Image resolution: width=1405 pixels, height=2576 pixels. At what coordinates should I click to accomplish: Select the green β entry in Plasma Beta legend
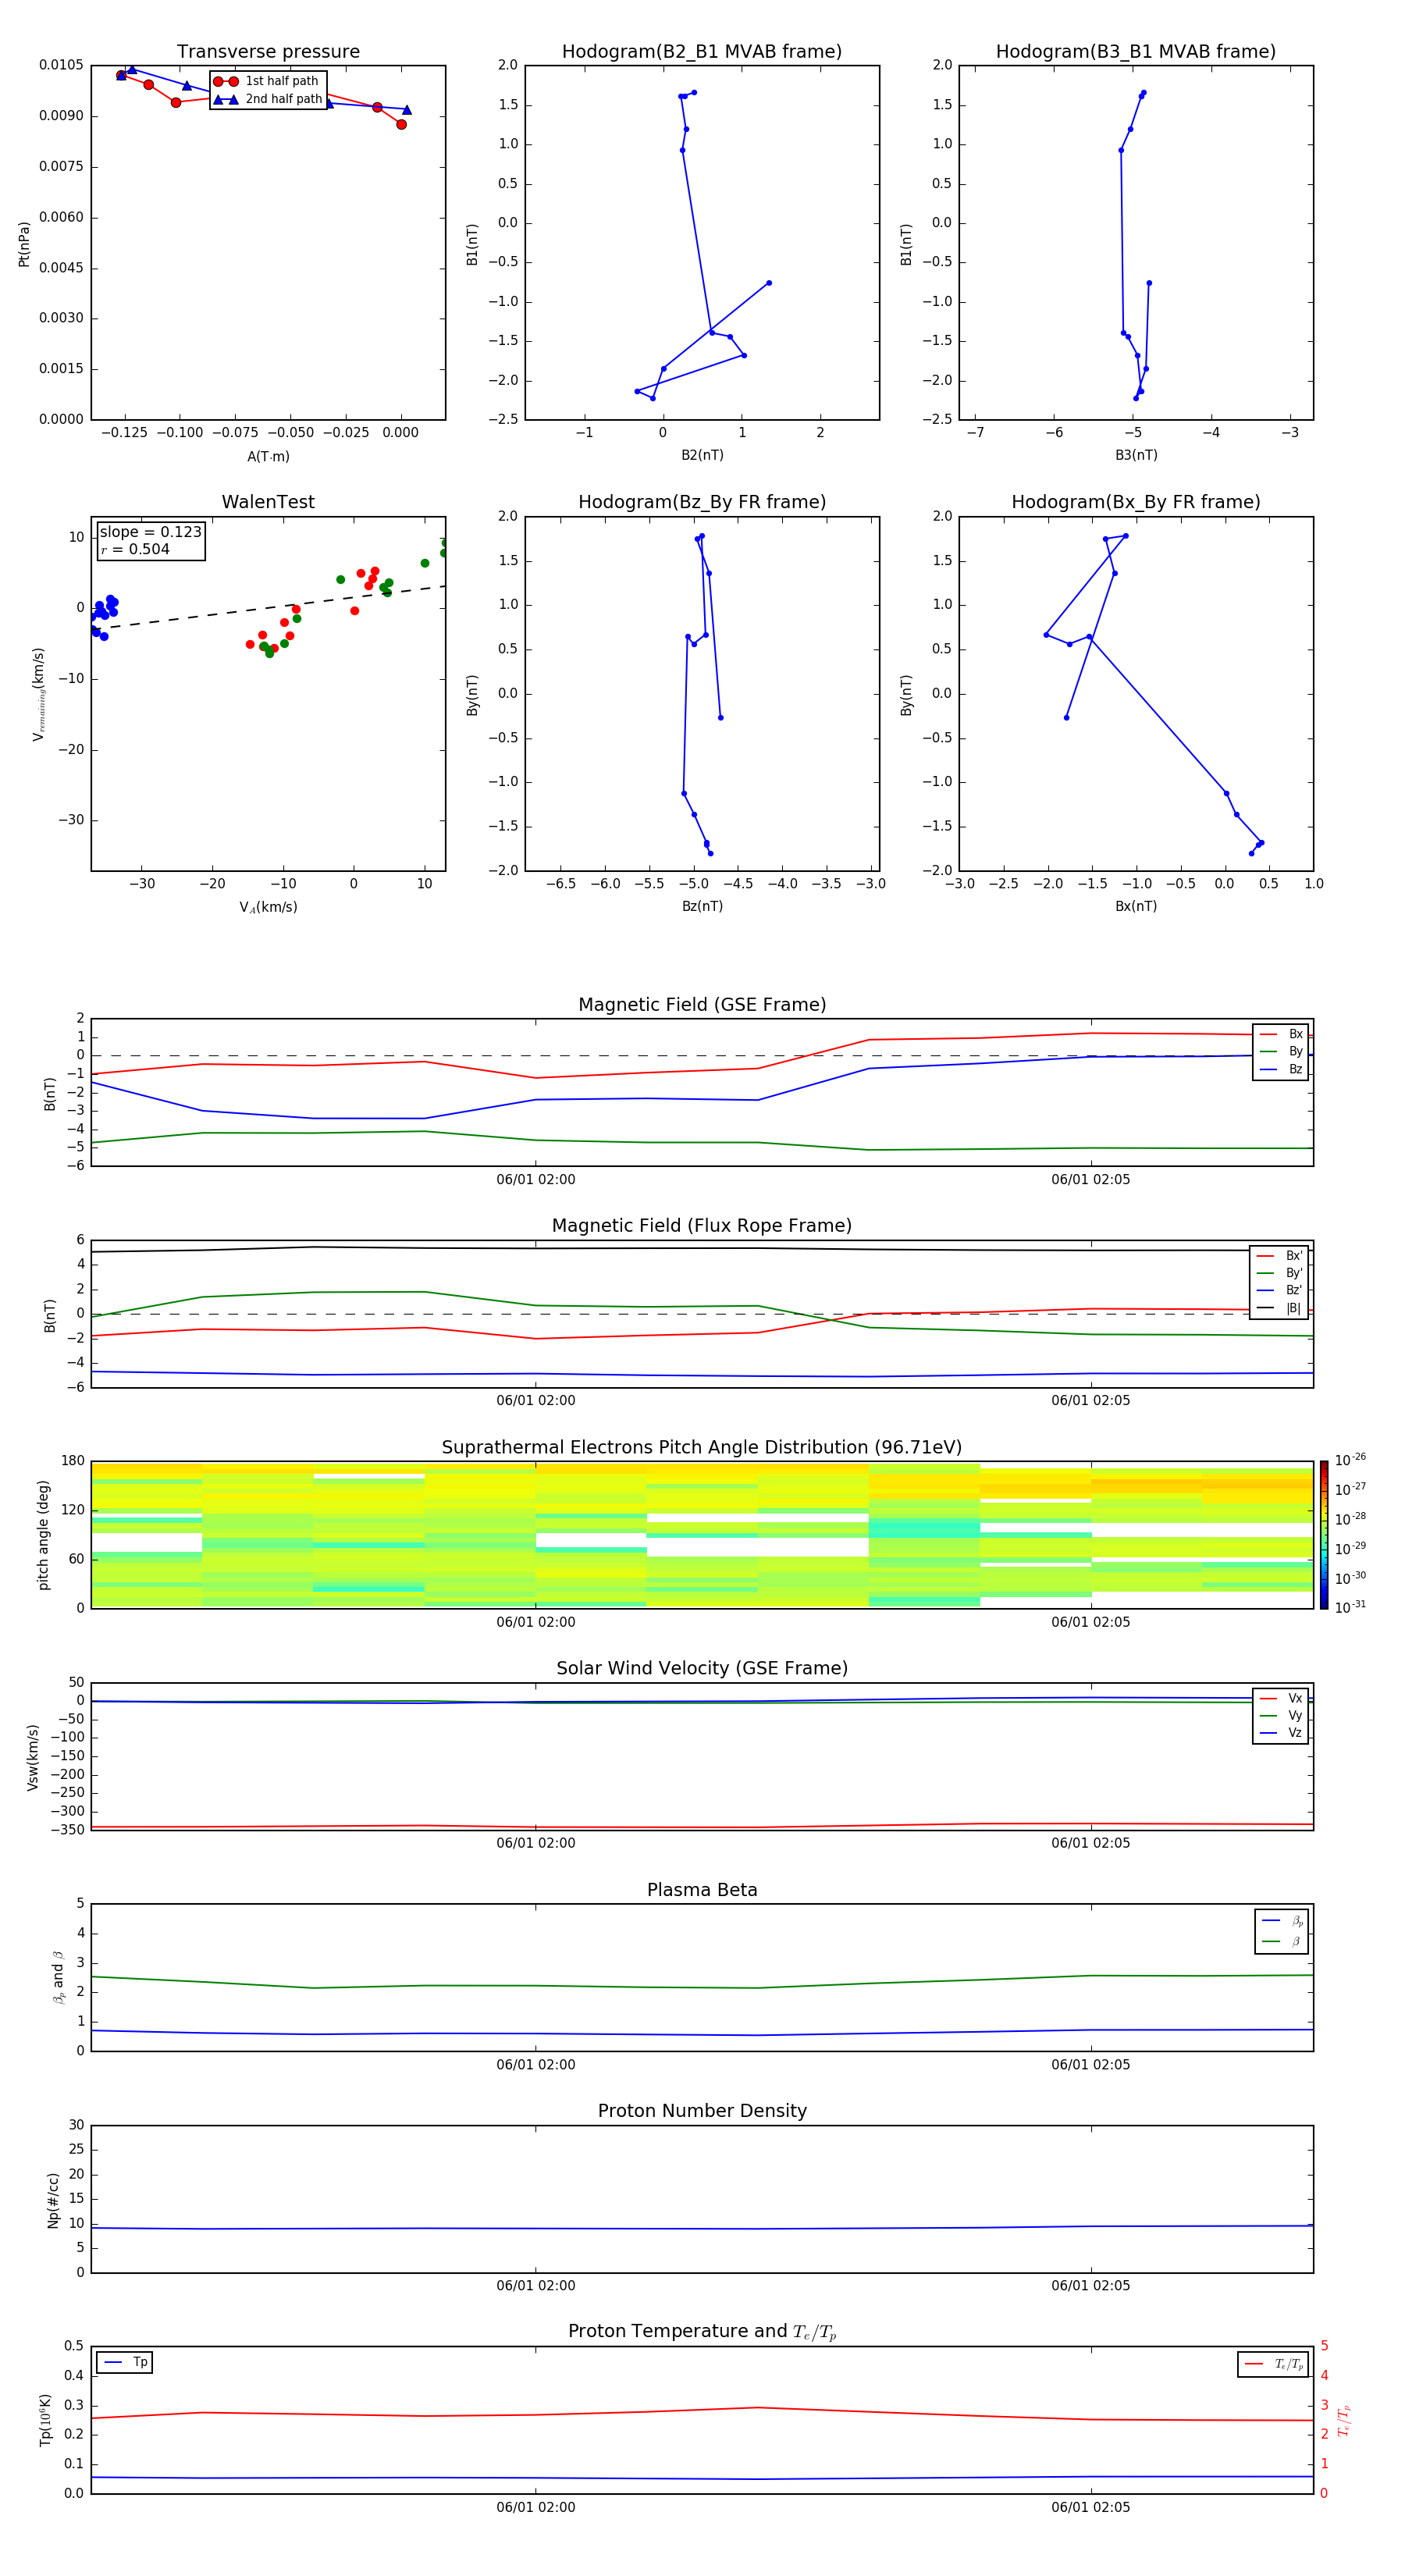[x=1282, y=1942]
